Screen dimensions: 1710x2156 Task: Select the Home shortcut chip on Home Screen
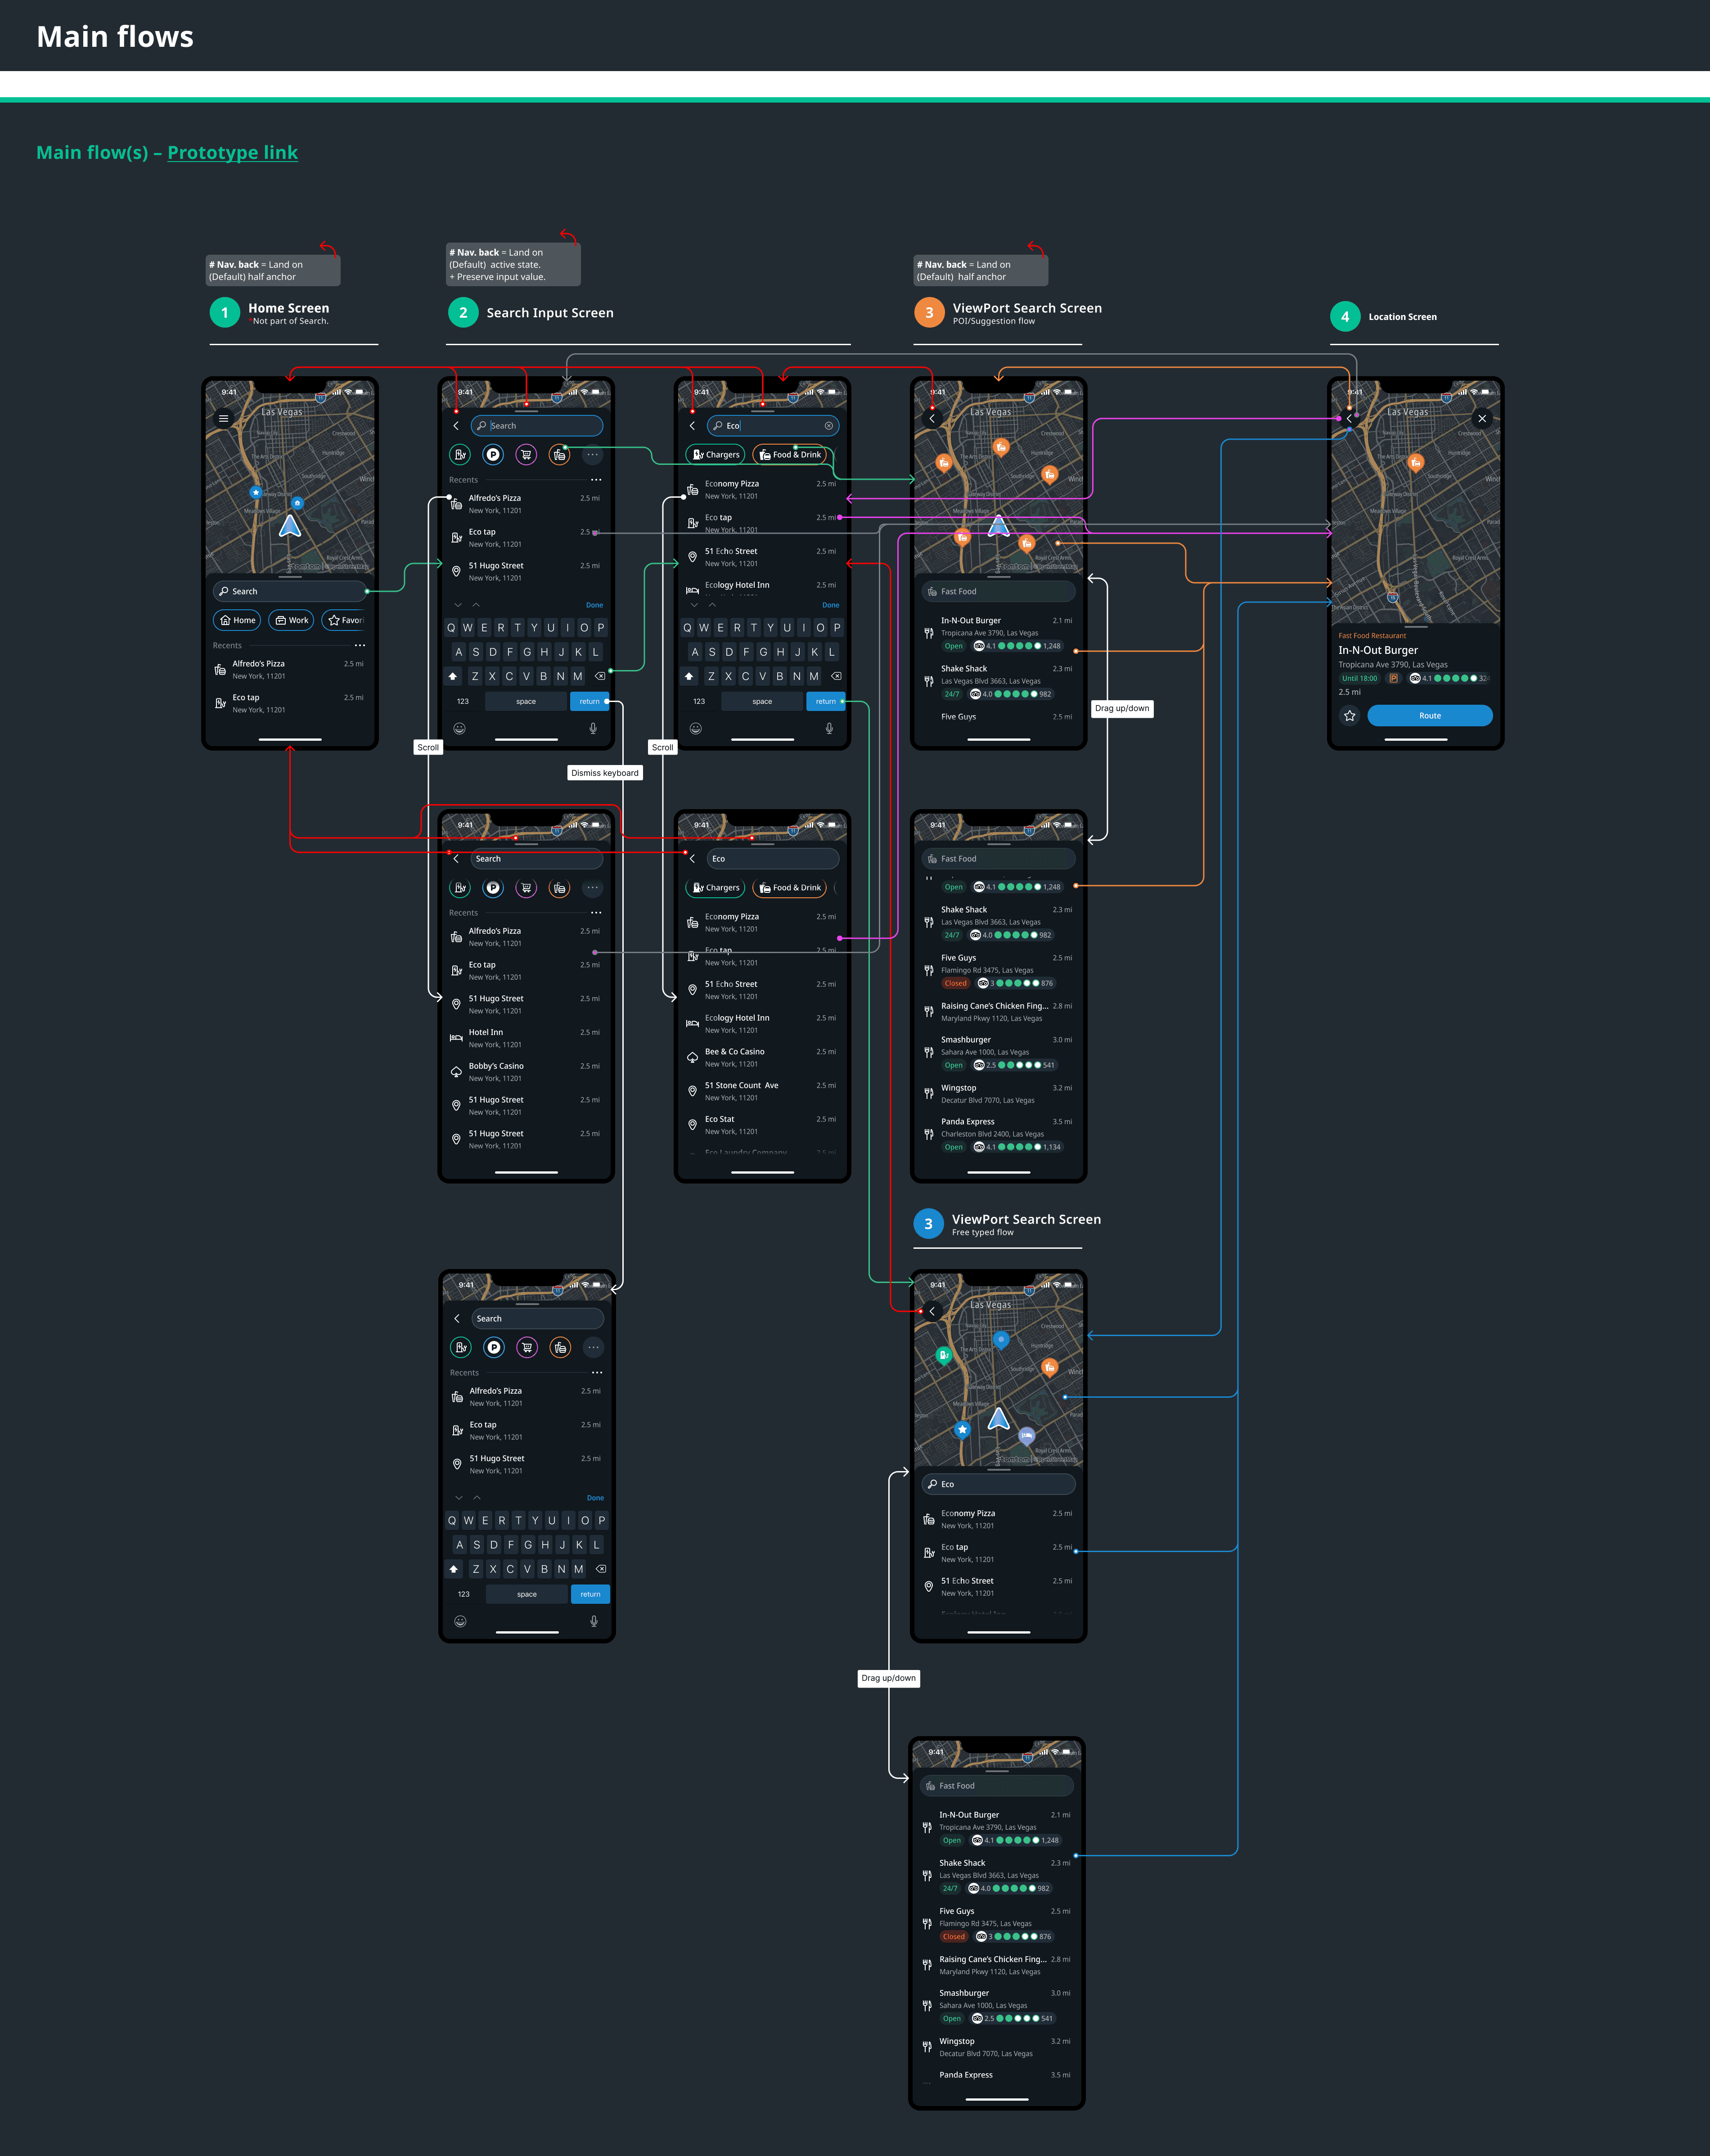[237, 620]
